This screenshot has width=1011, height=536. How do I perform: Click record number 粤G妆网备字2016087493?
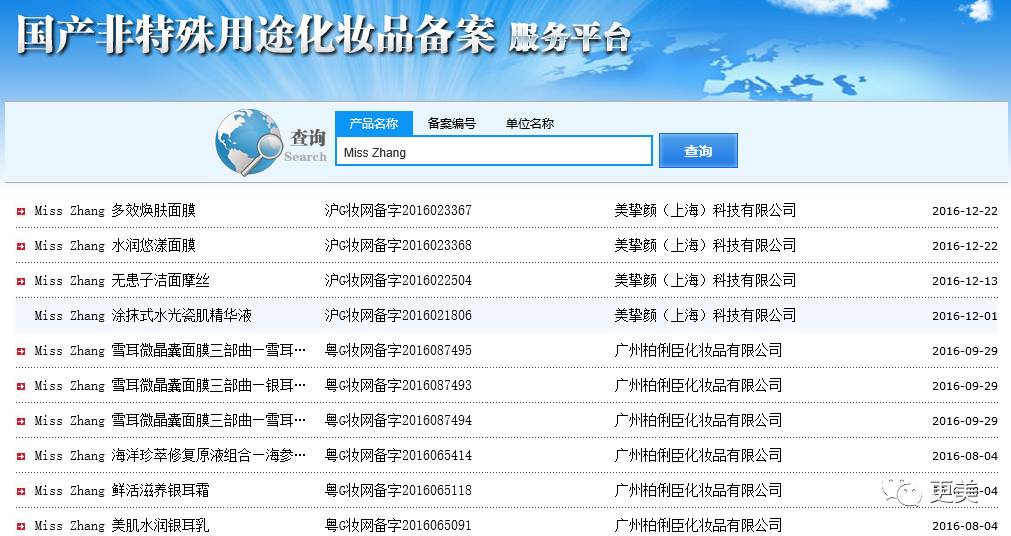coord(398,385)
